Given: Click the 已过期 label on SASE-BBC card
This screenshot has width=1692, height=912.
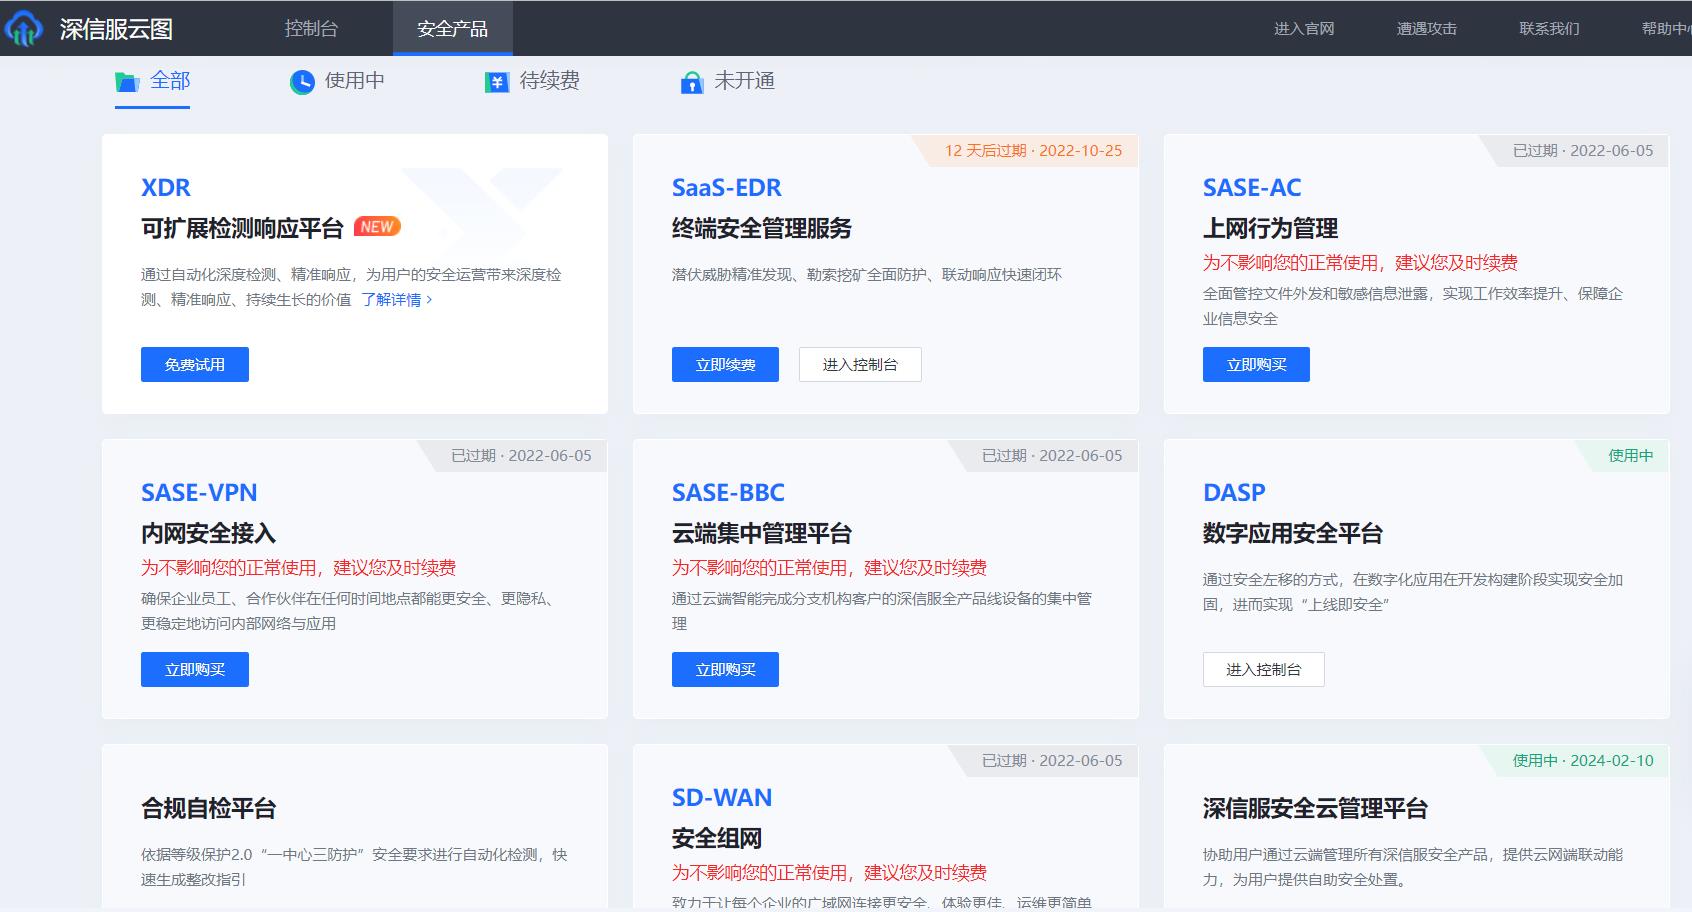Looking at the screenshot, I should pyautogui.click(x=1052, y=456).
